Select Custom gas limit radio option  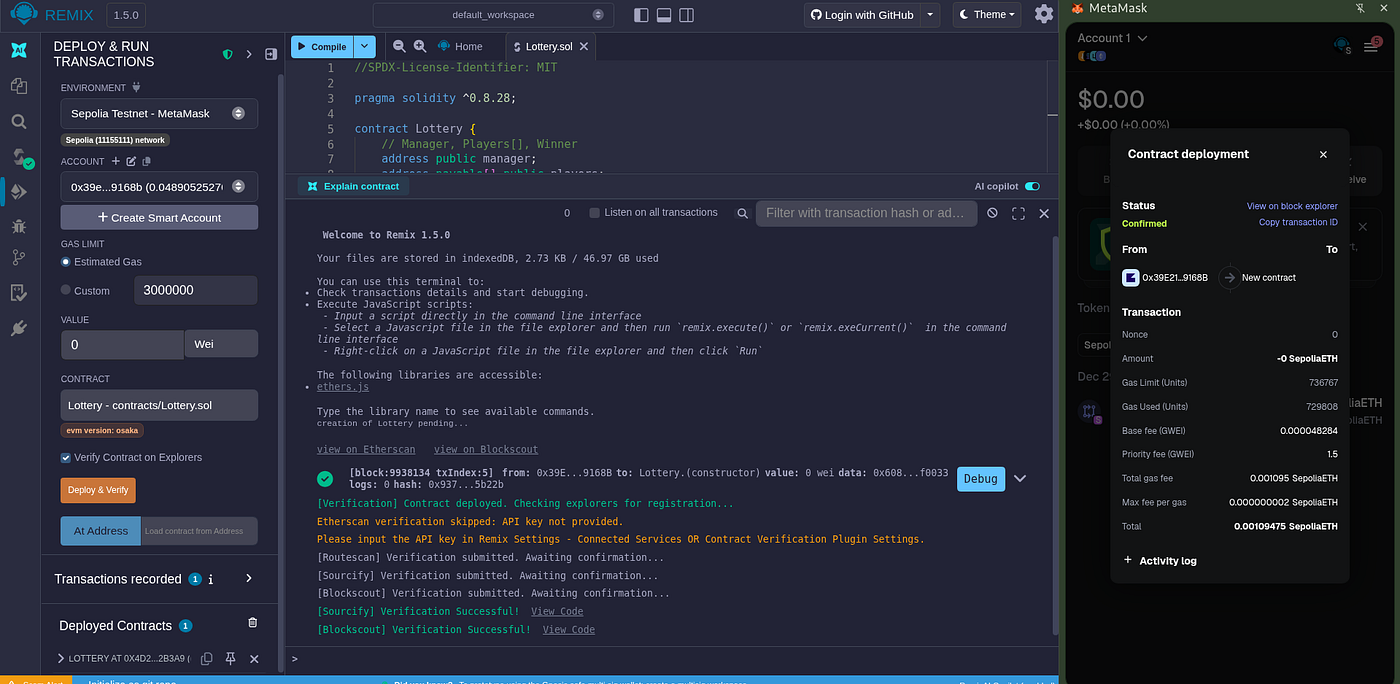pos(66,290)
